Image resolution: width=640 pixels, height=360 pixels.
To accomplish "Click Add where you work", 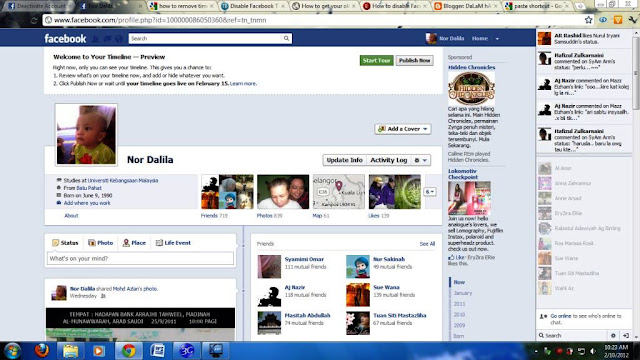I will click(x=87, y=203).
